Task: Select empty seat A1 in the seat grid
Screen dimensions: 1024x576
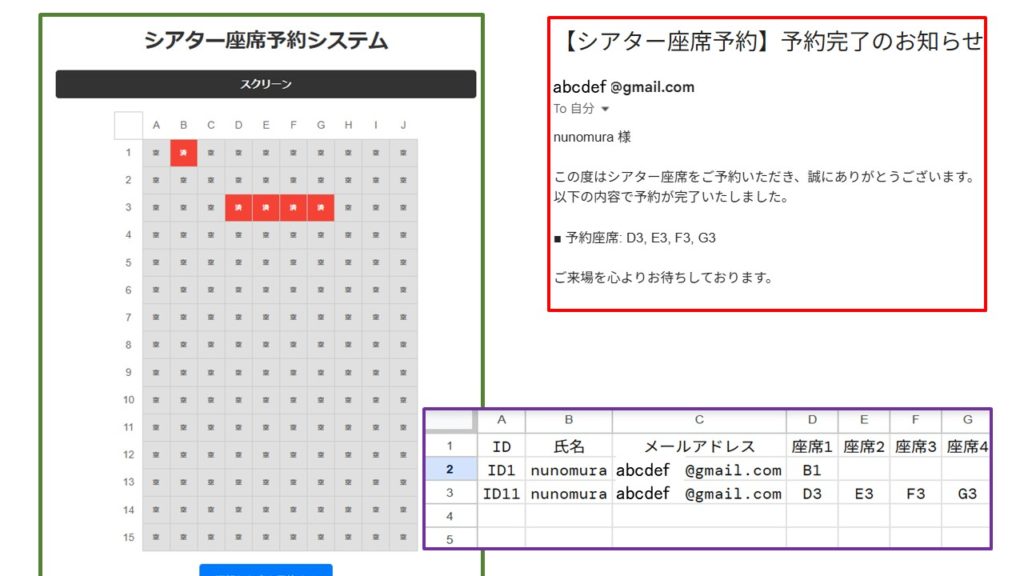Action: [x=156, y=153]
